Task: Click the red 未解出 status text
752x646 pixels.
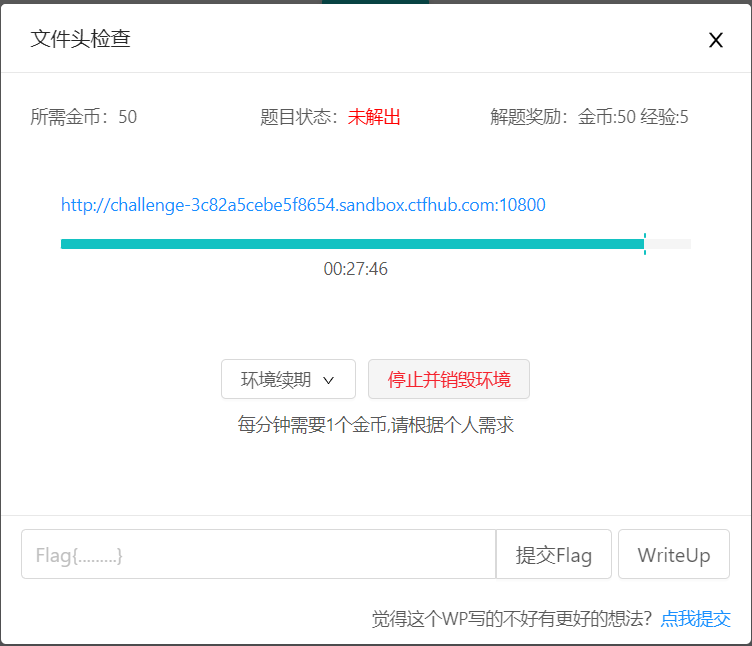Action: click(374, 117)
